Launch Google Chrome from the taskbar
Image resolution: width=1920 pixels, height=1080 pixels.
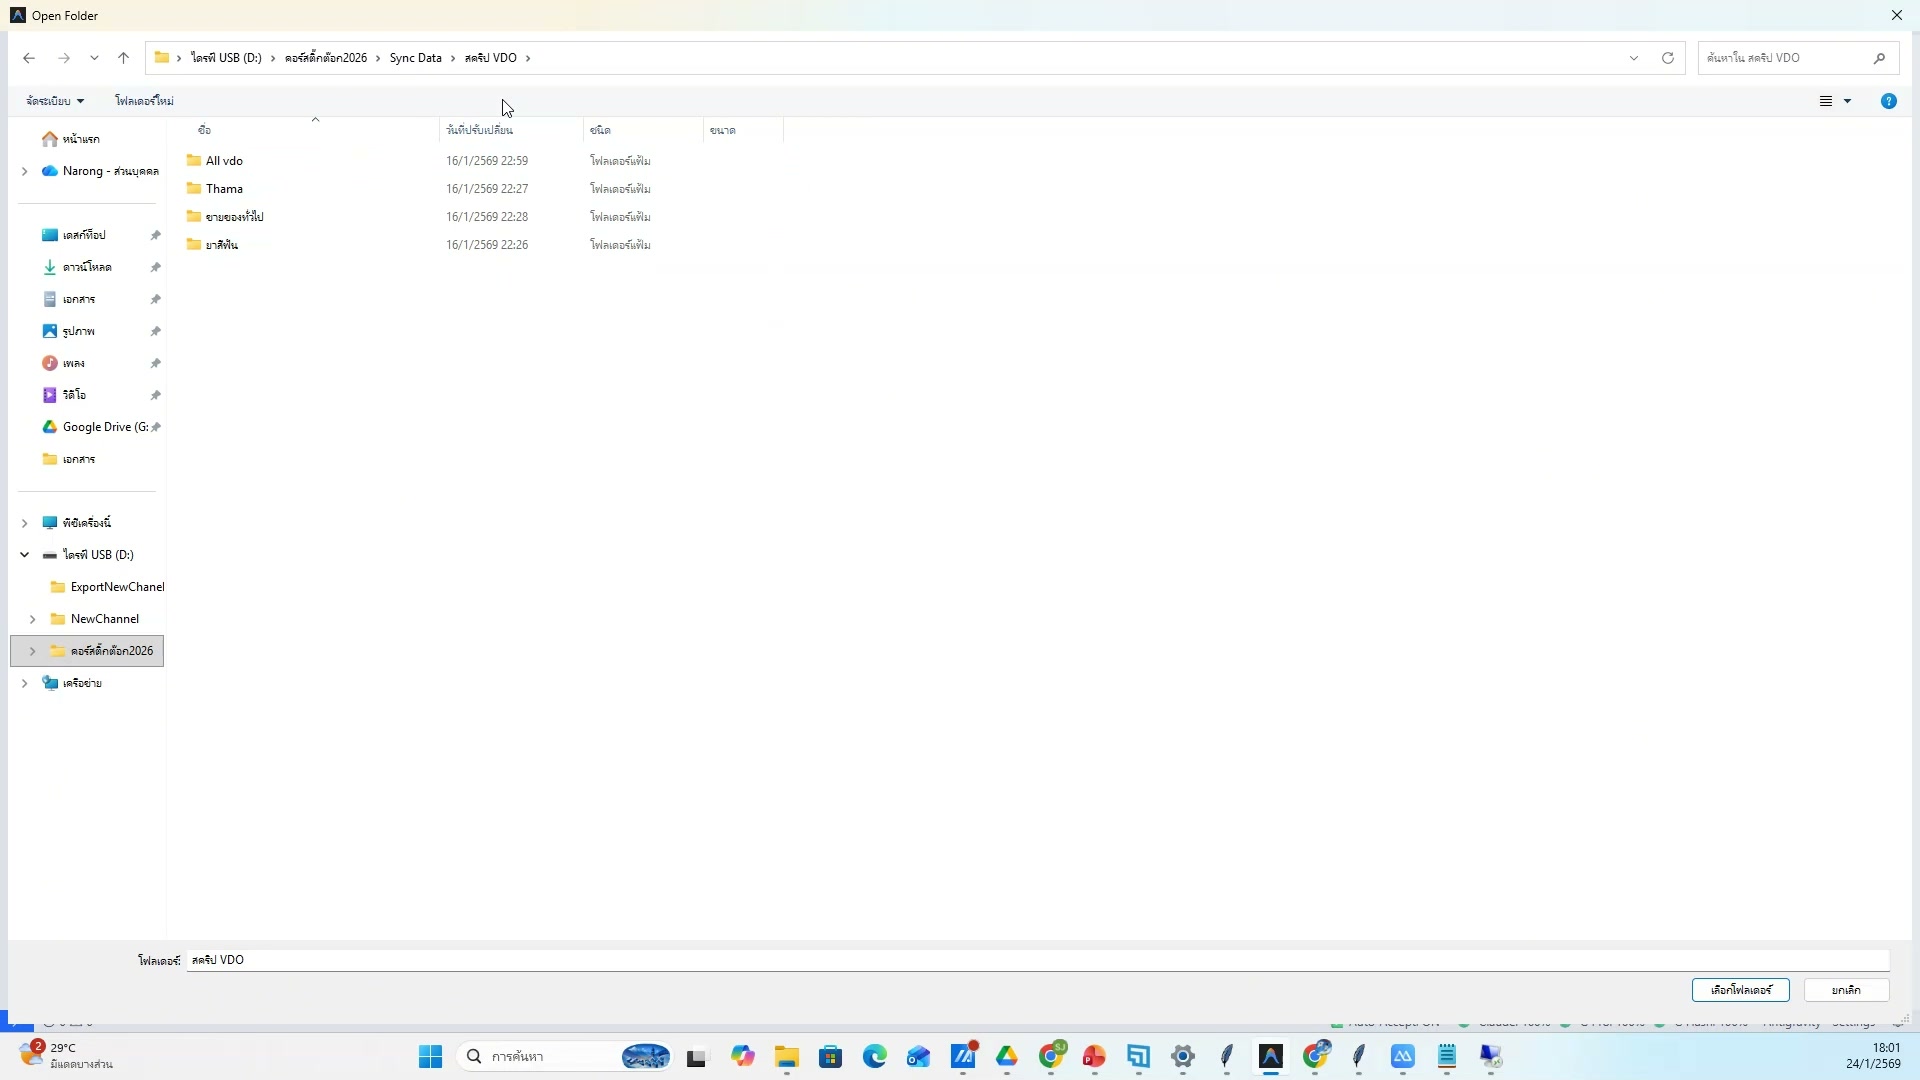pos(1051,1056)
